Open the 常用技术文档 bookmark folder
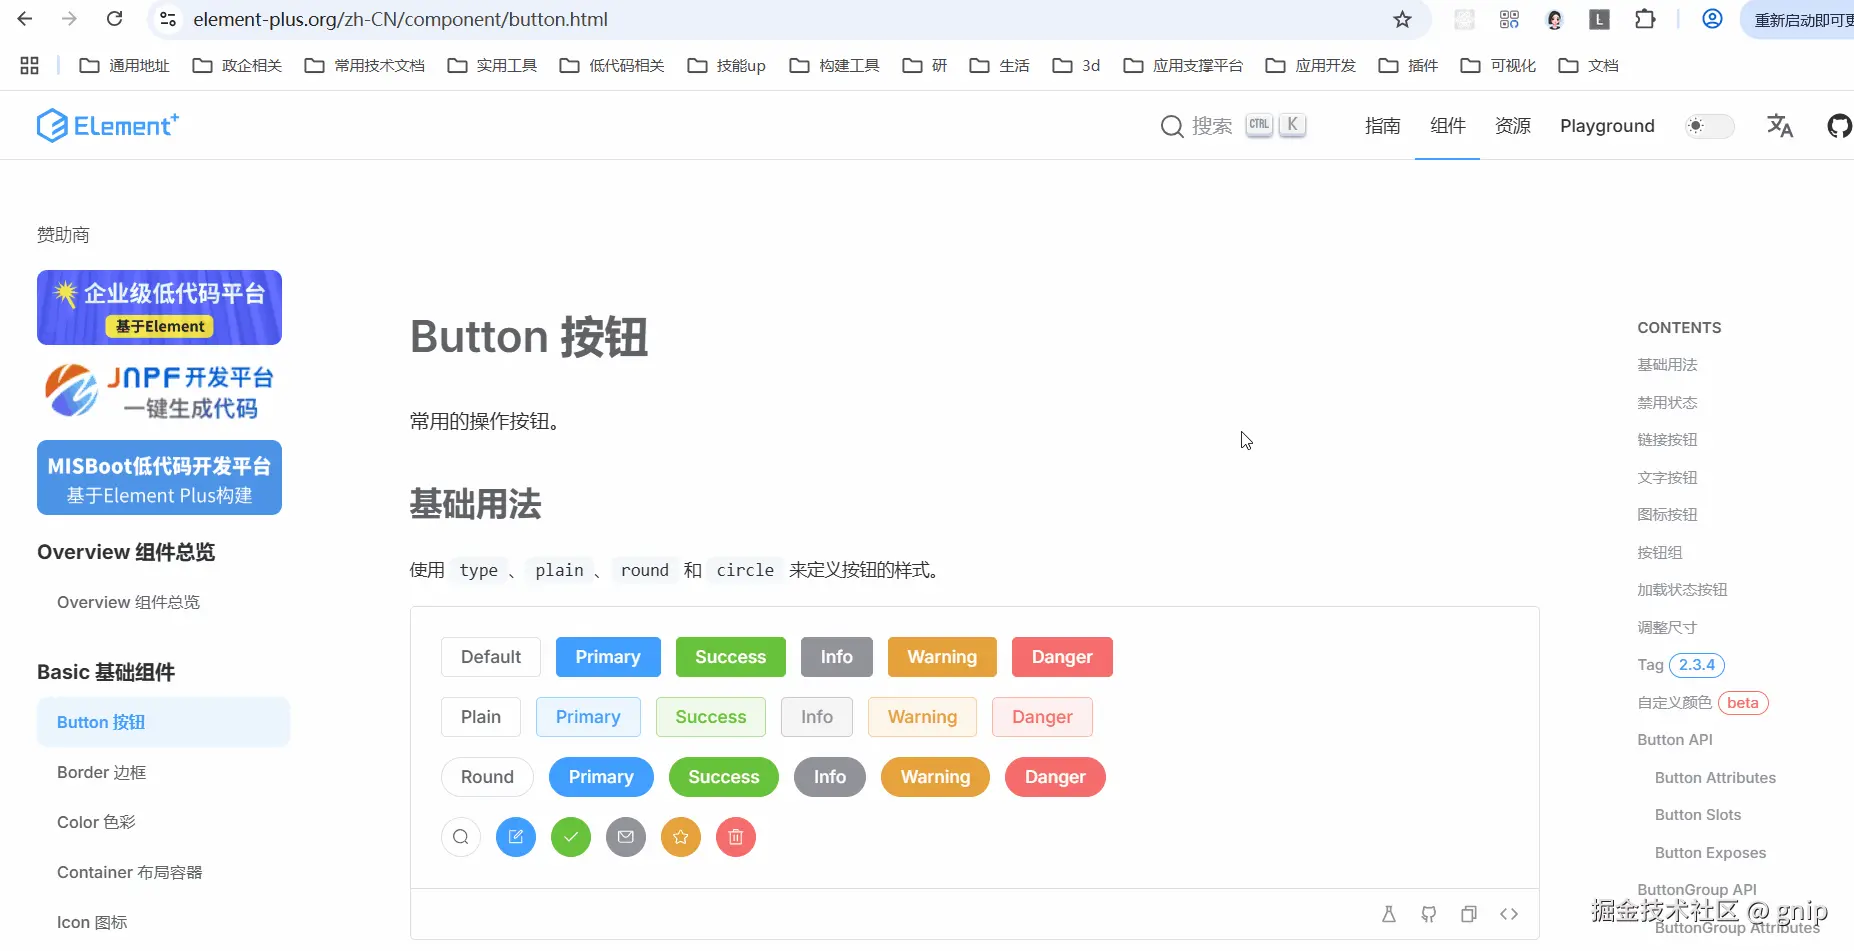 pyautogui.click(x=364, y=65)
